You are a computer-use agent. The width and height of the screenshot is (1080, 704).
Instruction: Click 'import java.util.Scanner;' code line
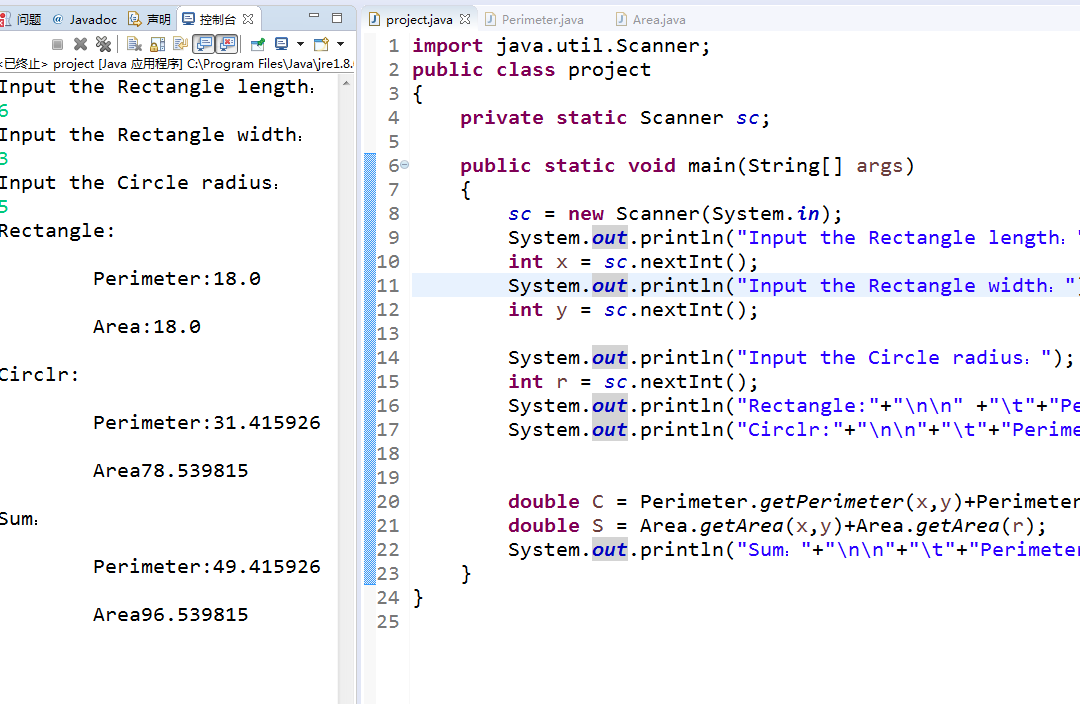tap(561, 45)
